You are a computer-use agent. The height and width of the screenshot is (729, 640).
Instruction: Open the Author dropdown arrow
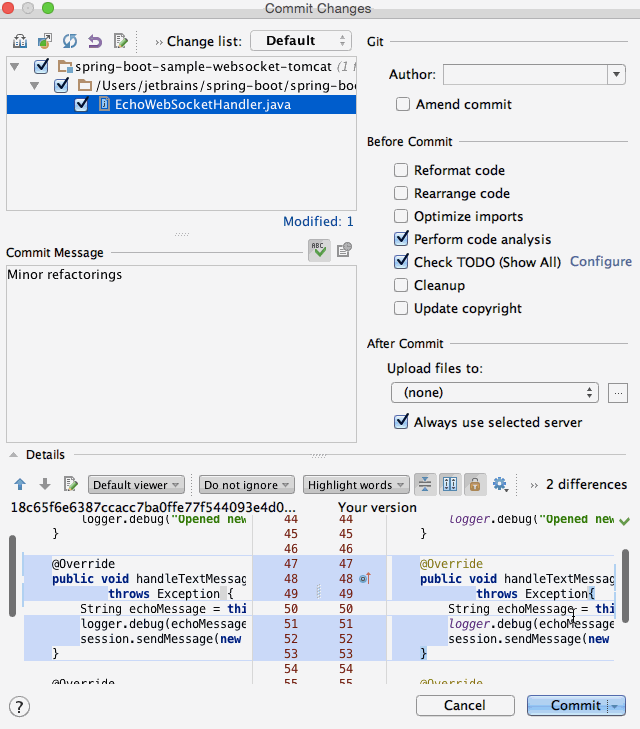tap(616, 74)
